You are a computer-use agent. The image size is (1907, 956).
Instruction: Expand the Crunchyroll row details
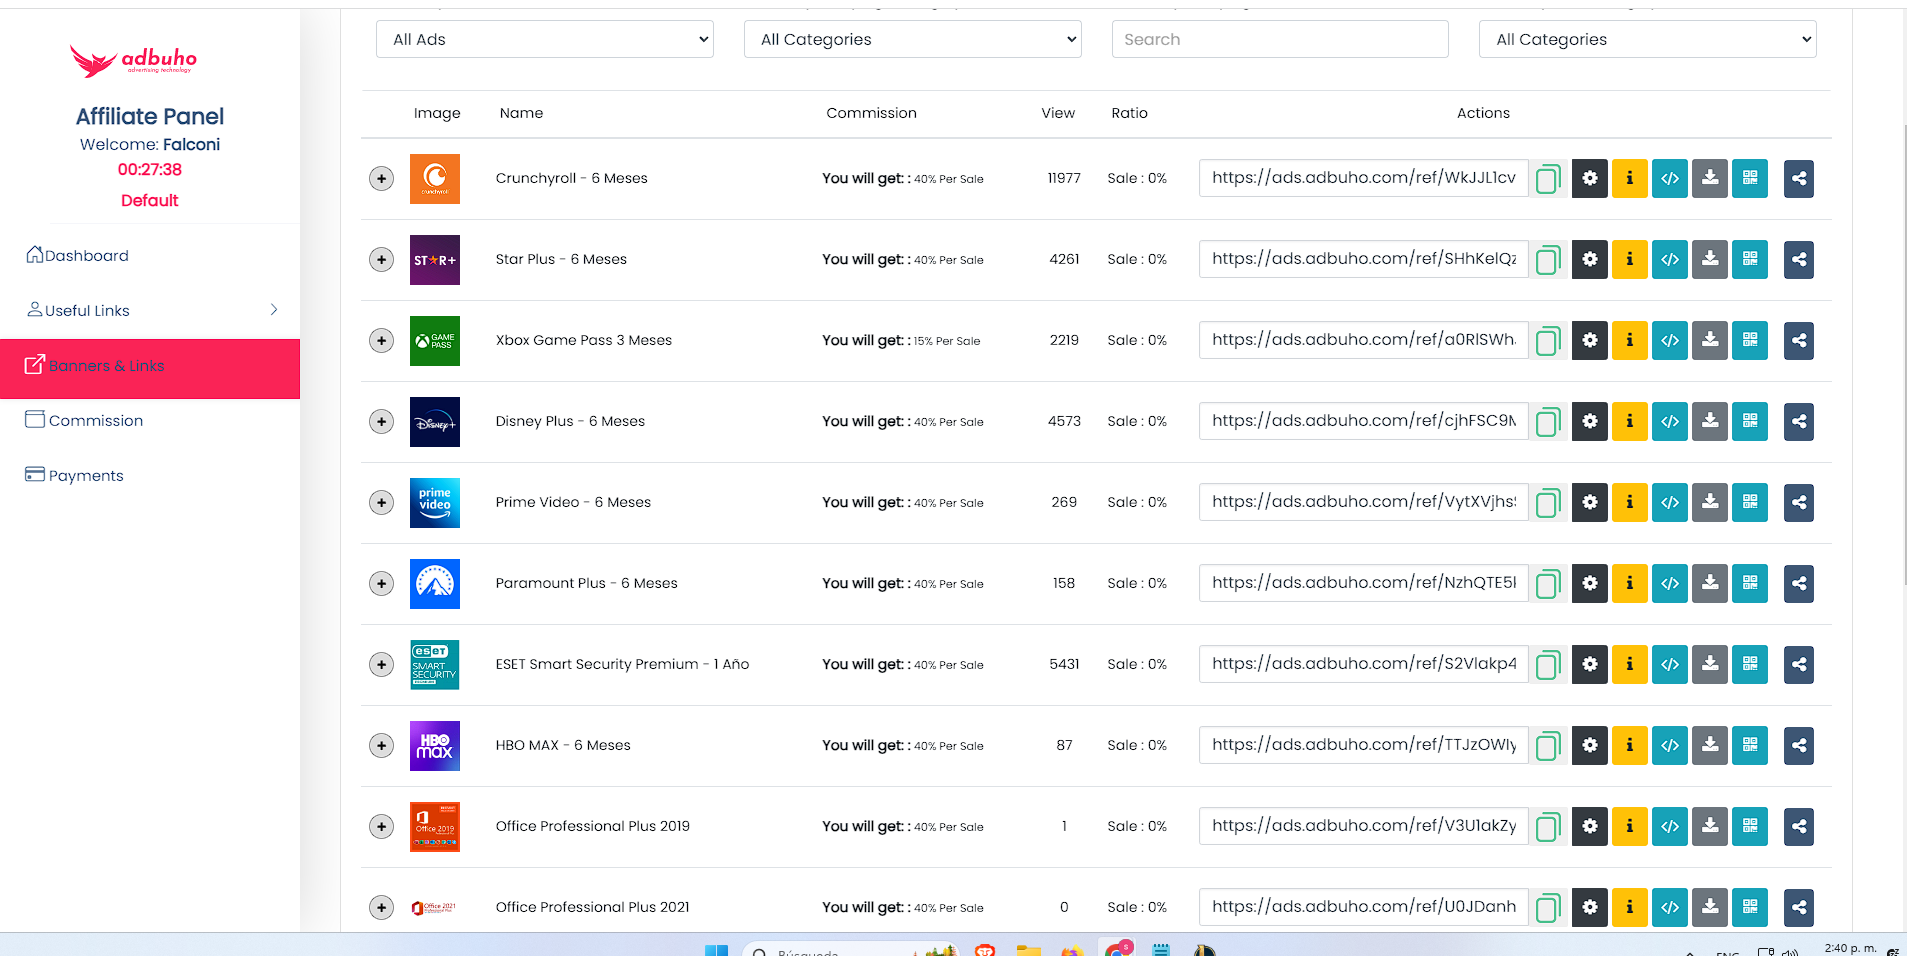click(381, 179)
